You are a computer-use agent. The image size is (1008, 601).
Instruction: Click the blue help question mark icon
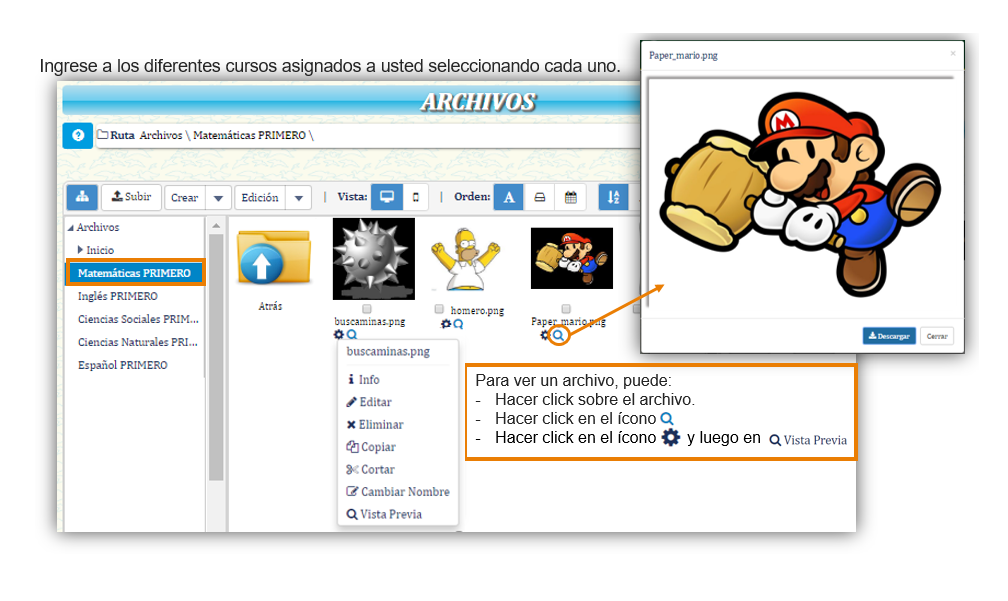78,136
